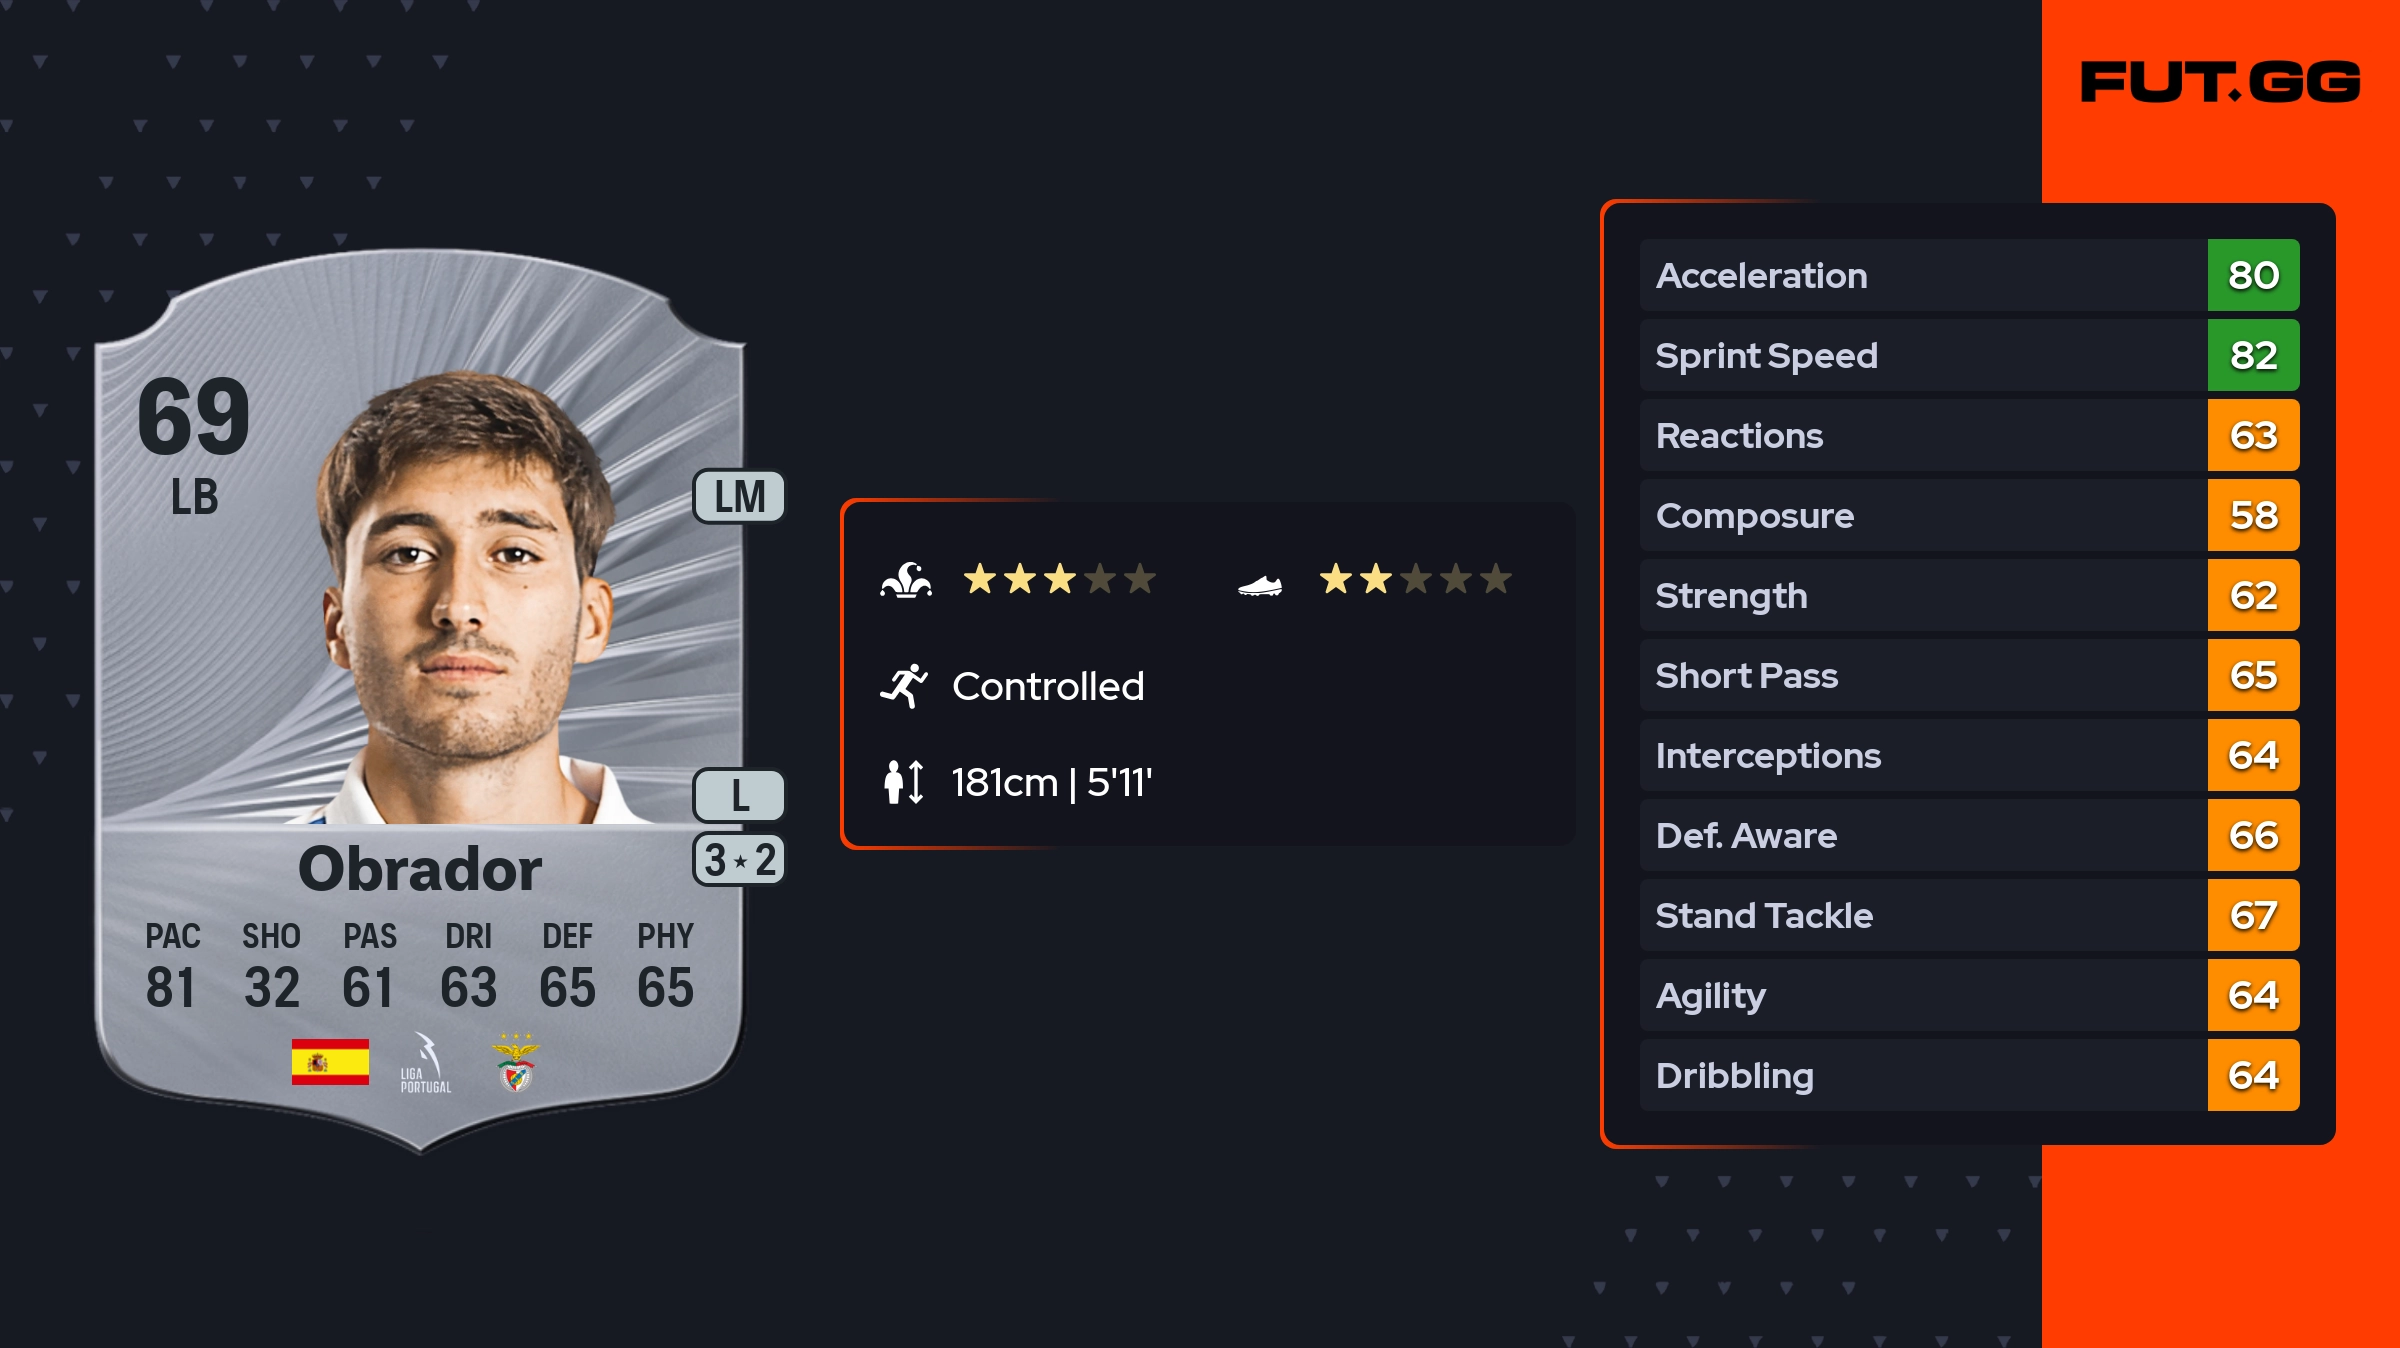Image resolution: width=2400 pixels, height=1348 pixels.
Task: Click the Benfica club crest
Action: pyautogui.click(x=516, y=1064)
